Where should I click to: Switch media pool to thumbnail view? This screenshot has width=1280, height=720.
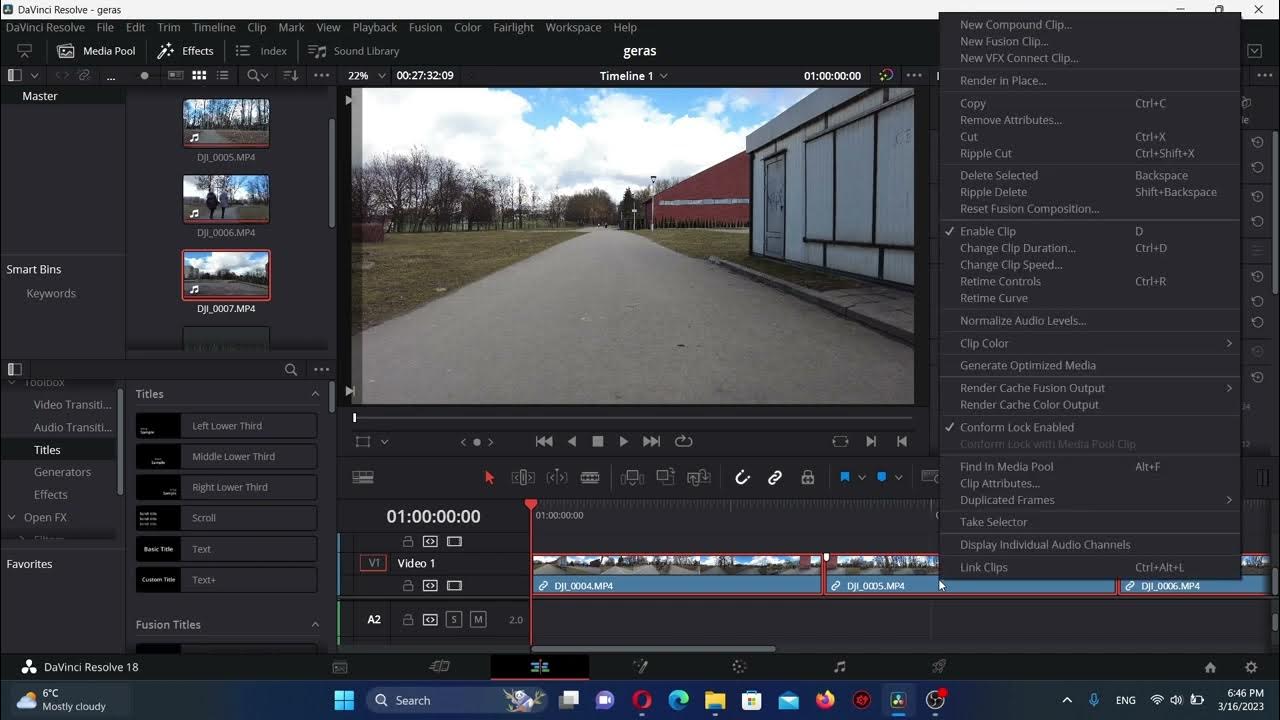tap(199, 75)
